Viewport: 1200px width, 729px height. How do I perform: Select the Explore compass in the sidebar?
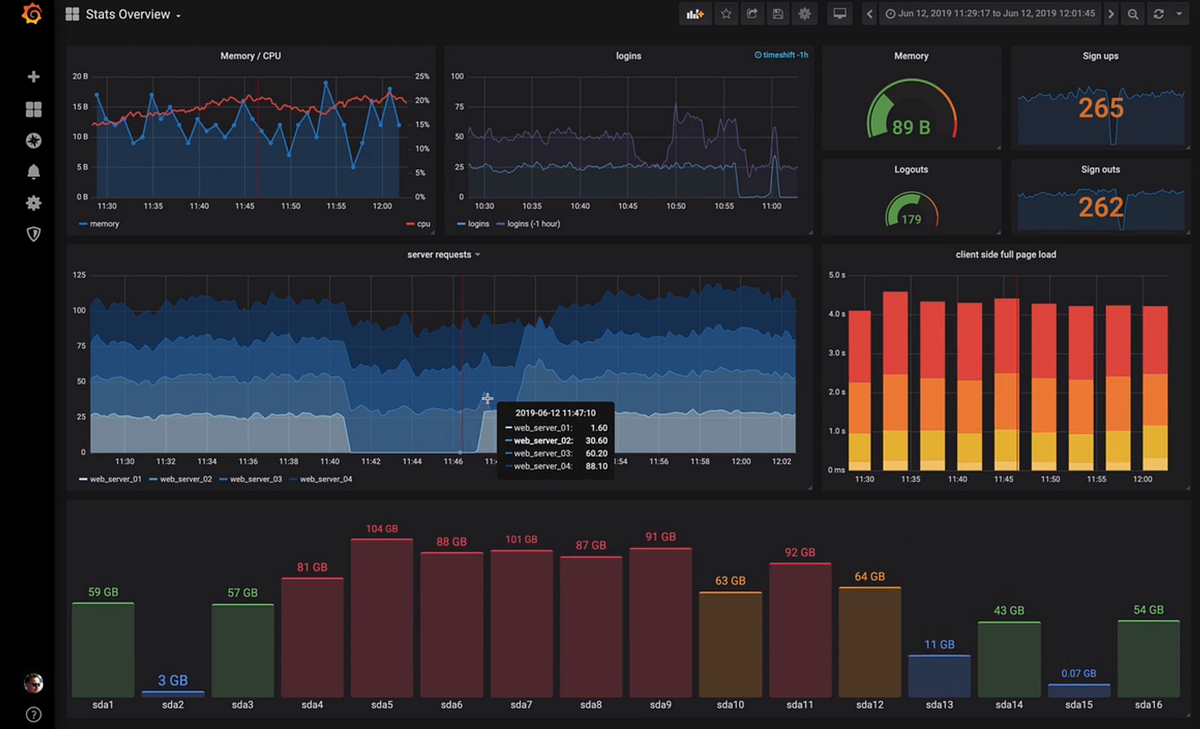coord(33,140)
